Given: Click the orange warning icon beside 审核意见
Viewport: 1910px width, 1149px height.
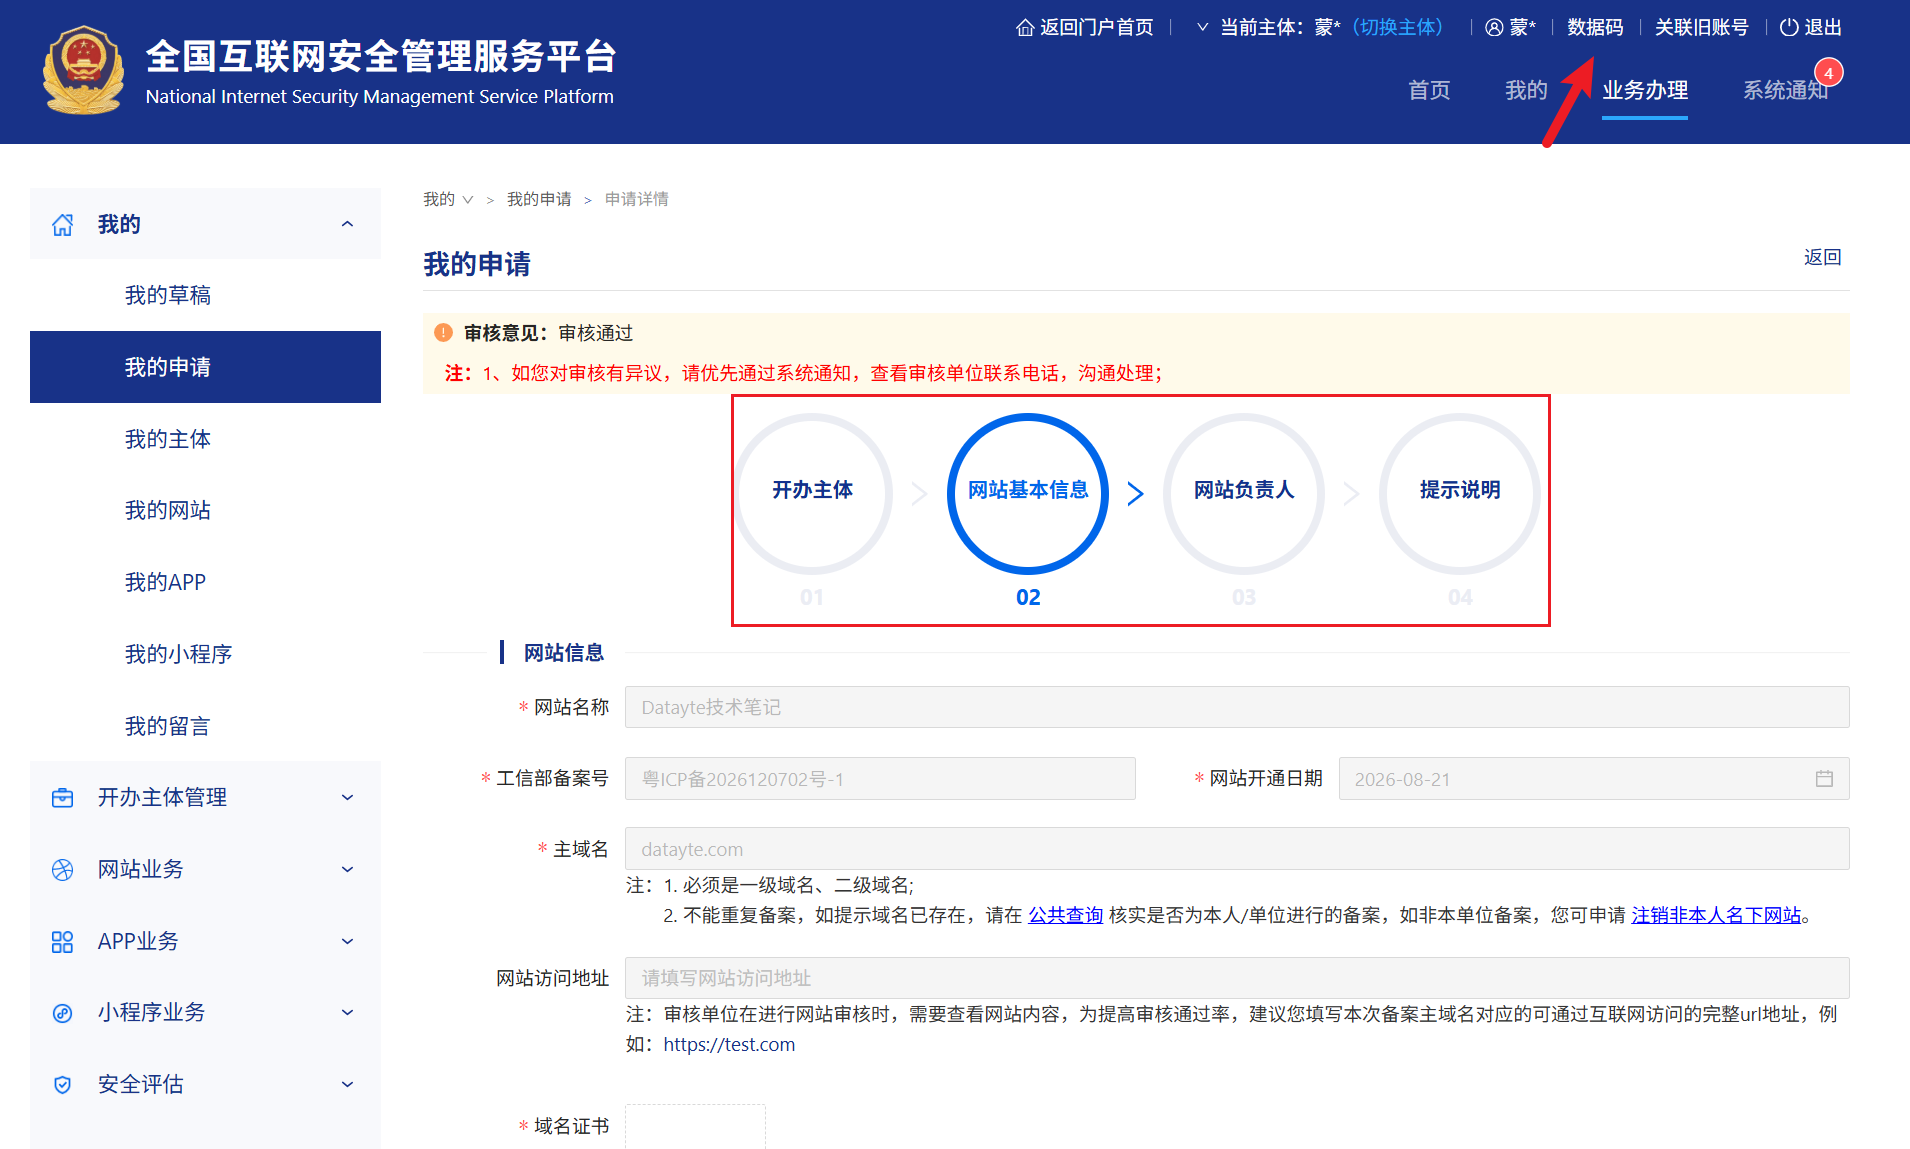Looking at the screenshot, I should tap(443, 333).
